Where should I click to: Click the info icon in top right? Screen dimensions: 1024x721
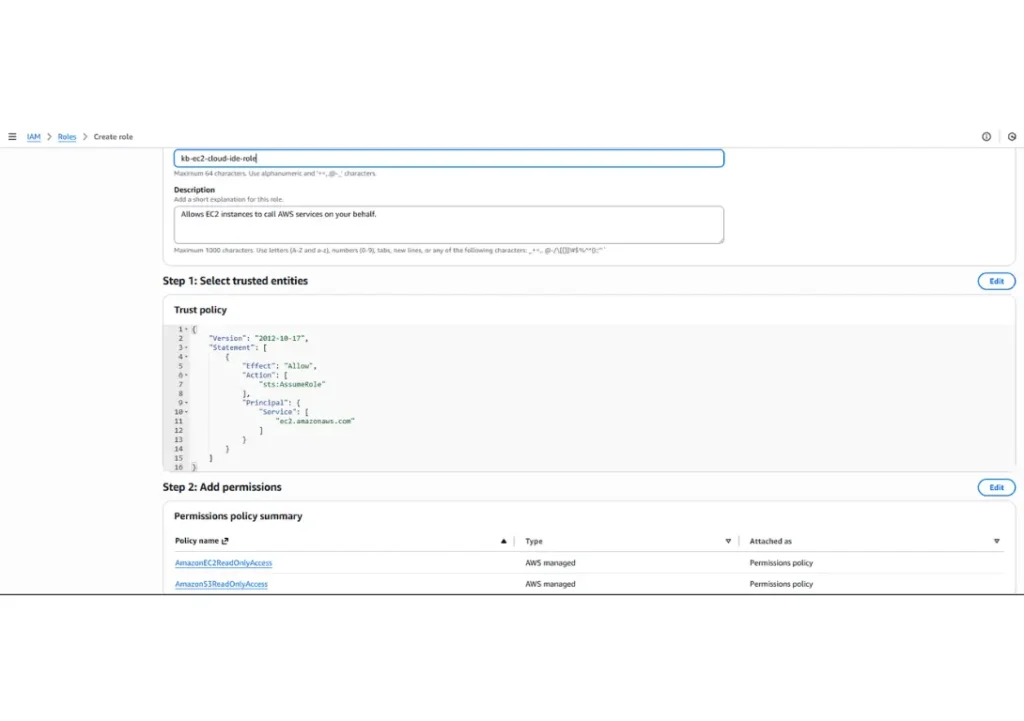pos(986,137)
